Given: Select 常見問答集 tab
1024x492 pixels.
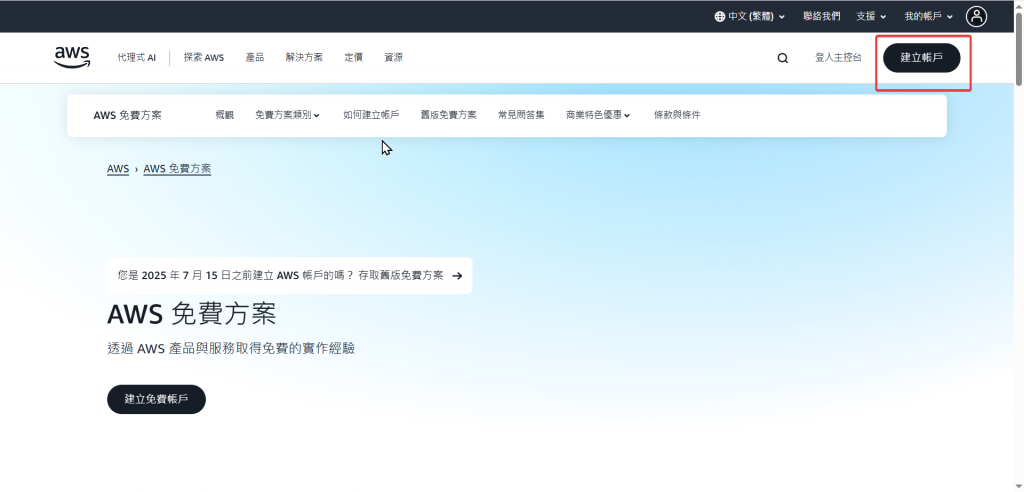Looking at the screenshot, I should point(521,115).
